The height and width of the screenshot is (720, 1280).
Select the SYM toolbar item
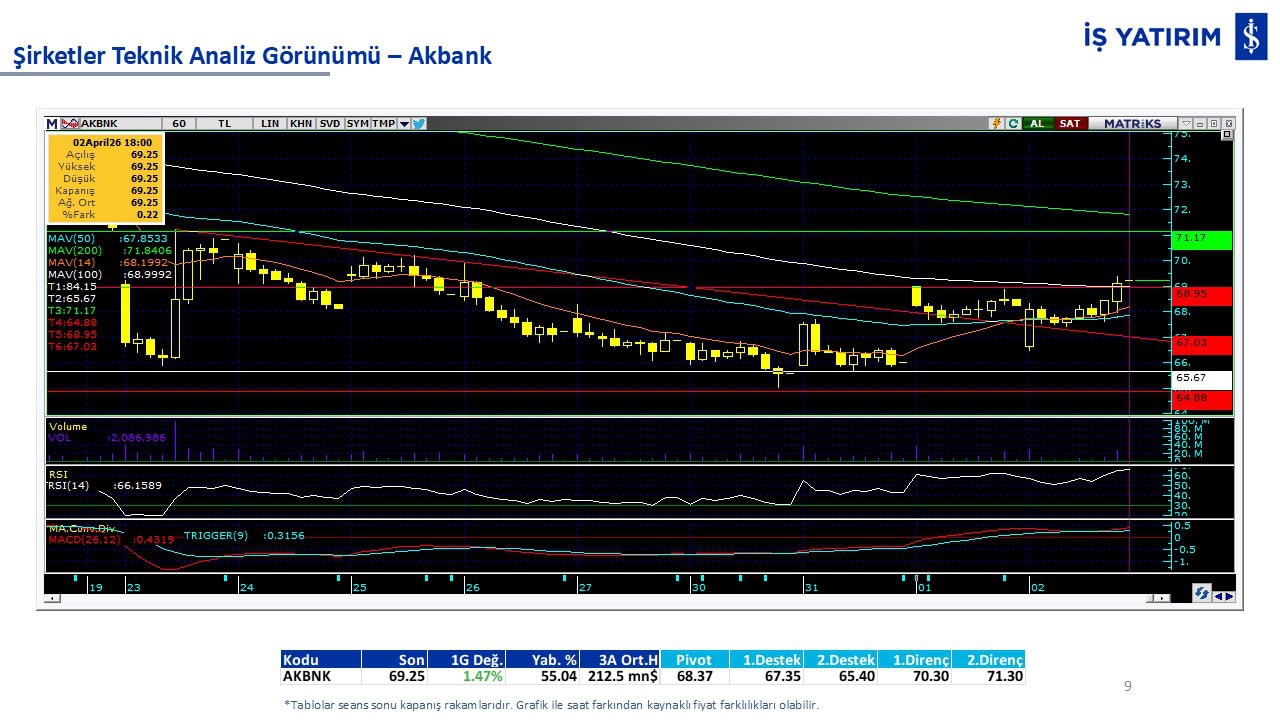[357, 124]
